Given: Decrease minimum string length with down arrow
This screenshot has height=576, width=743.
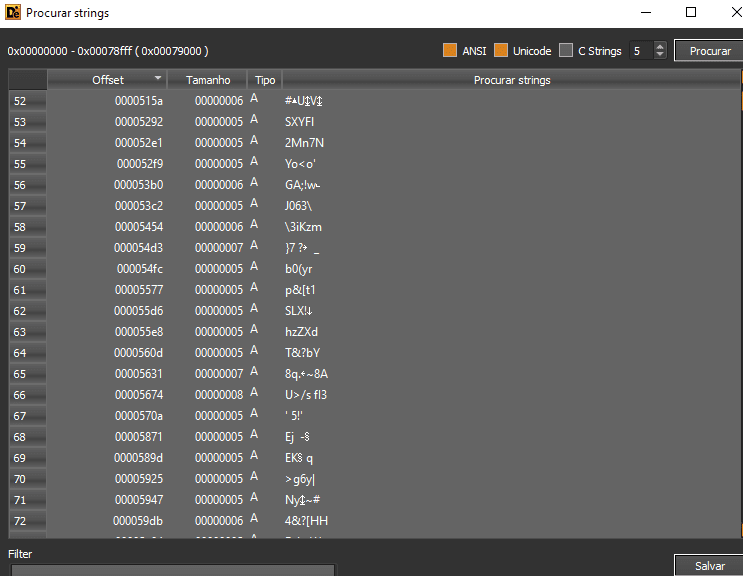Looking at the screenshot, I should click(x=660, y=54).
